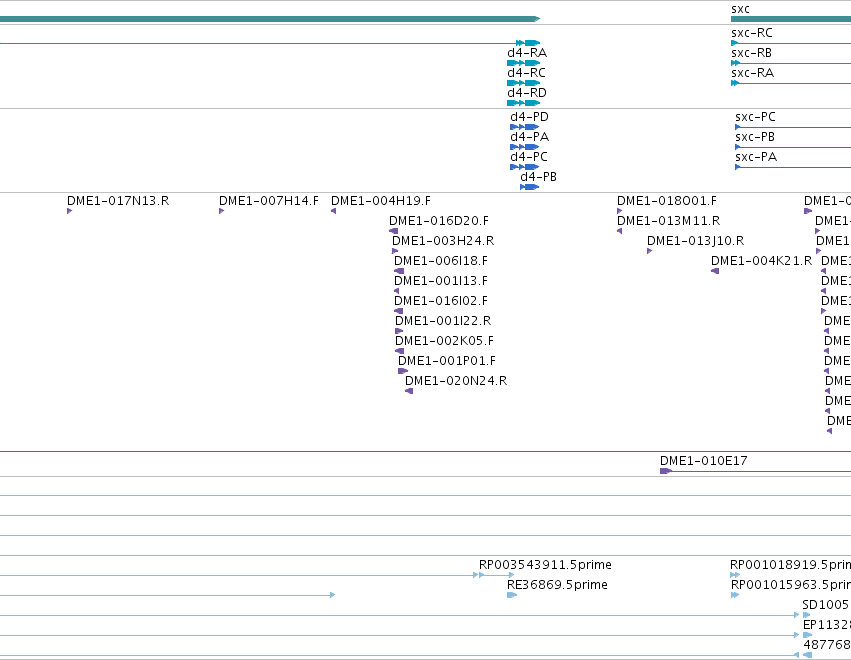
Task: Click the DME1-001P01.F label
Action: click(447, 361)
